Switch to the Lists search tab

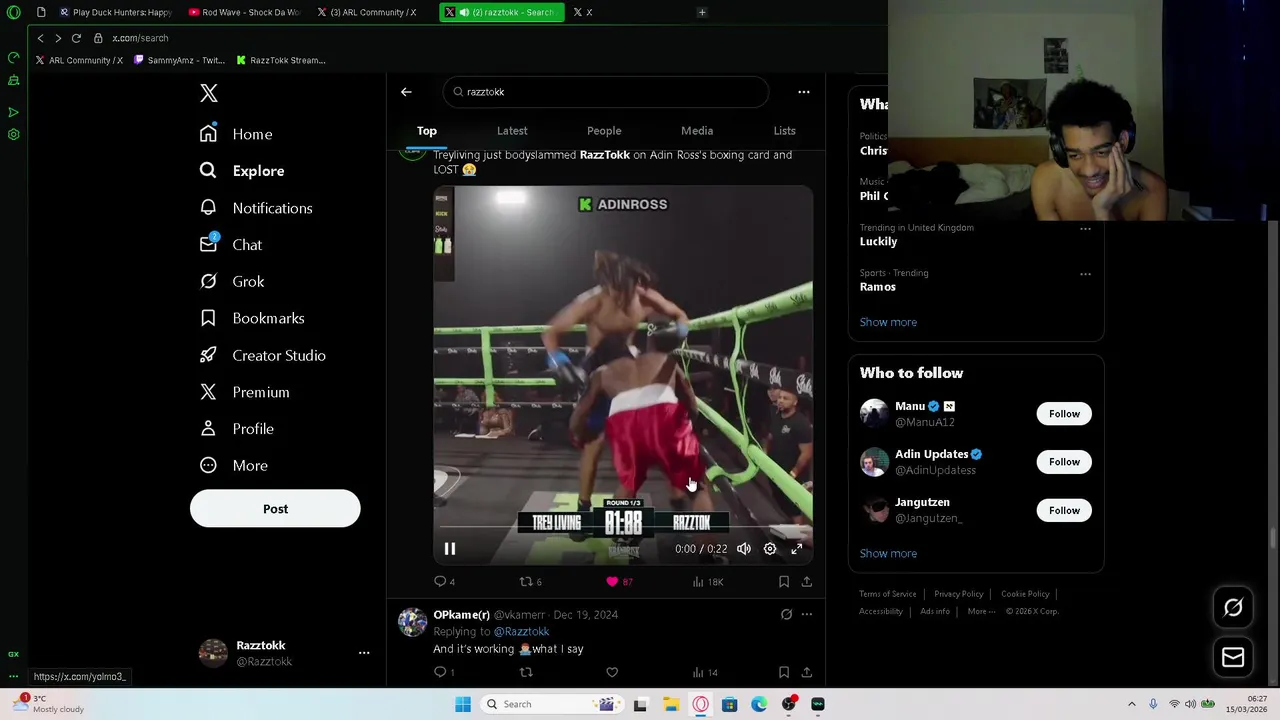(784, 131)
